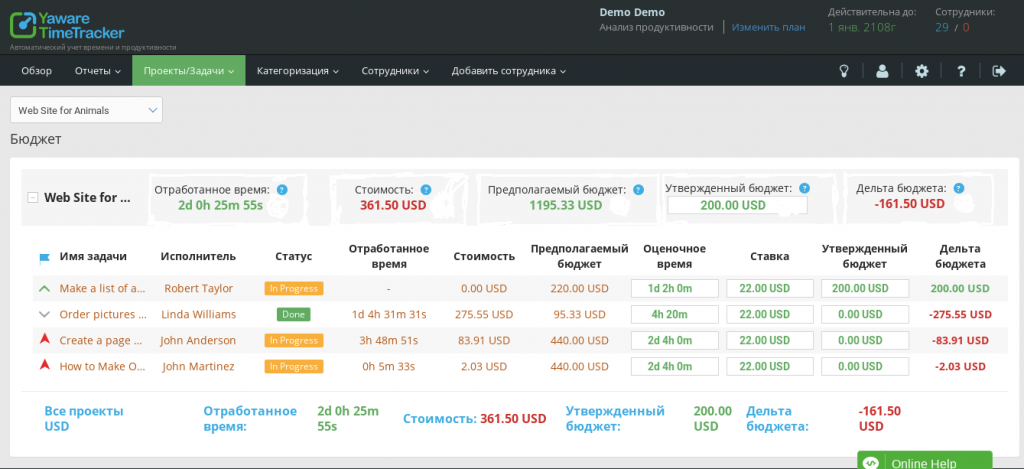The height and width of the screenshot is (469, 1024).
Task: Open task Make a list of a...
Action: tap(103, 288)
